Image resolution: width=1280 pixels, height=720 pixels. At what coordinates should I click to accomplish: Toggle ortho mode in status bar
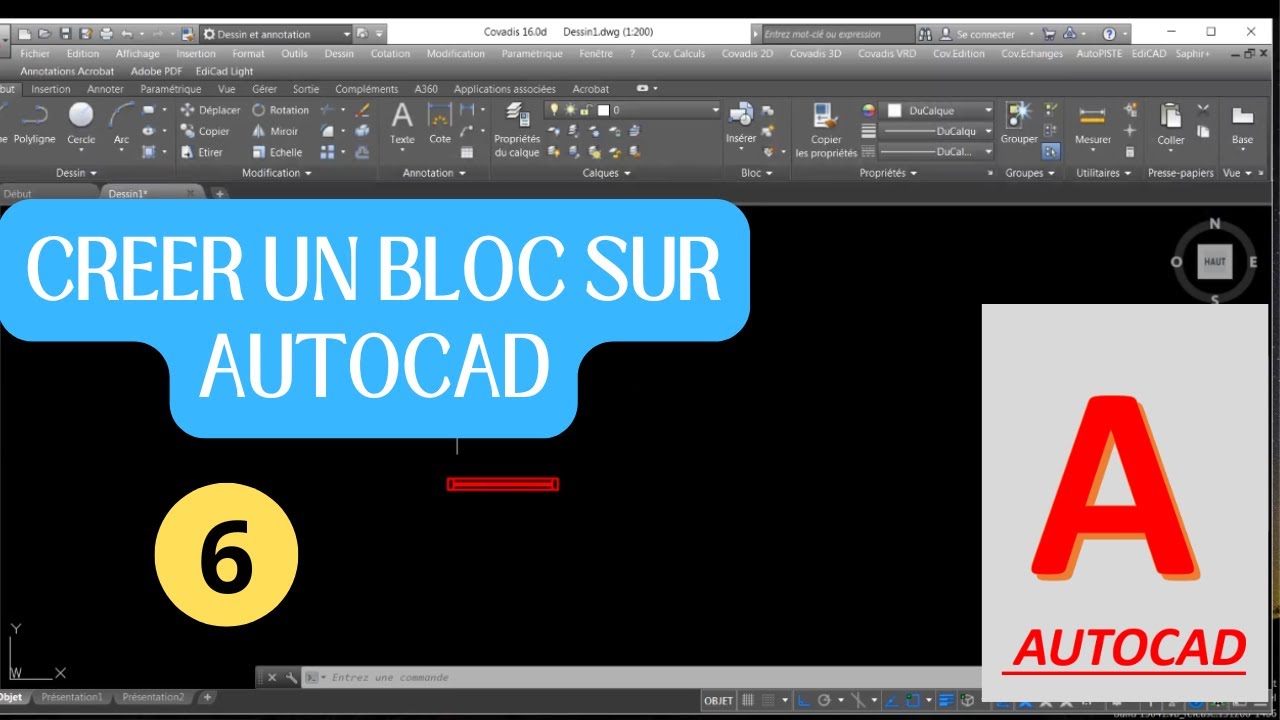coord(803,700)
